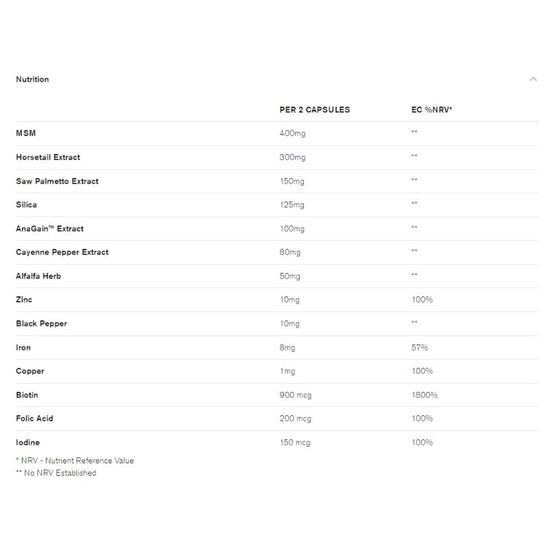Click the MSM row label

pos(26,133)
